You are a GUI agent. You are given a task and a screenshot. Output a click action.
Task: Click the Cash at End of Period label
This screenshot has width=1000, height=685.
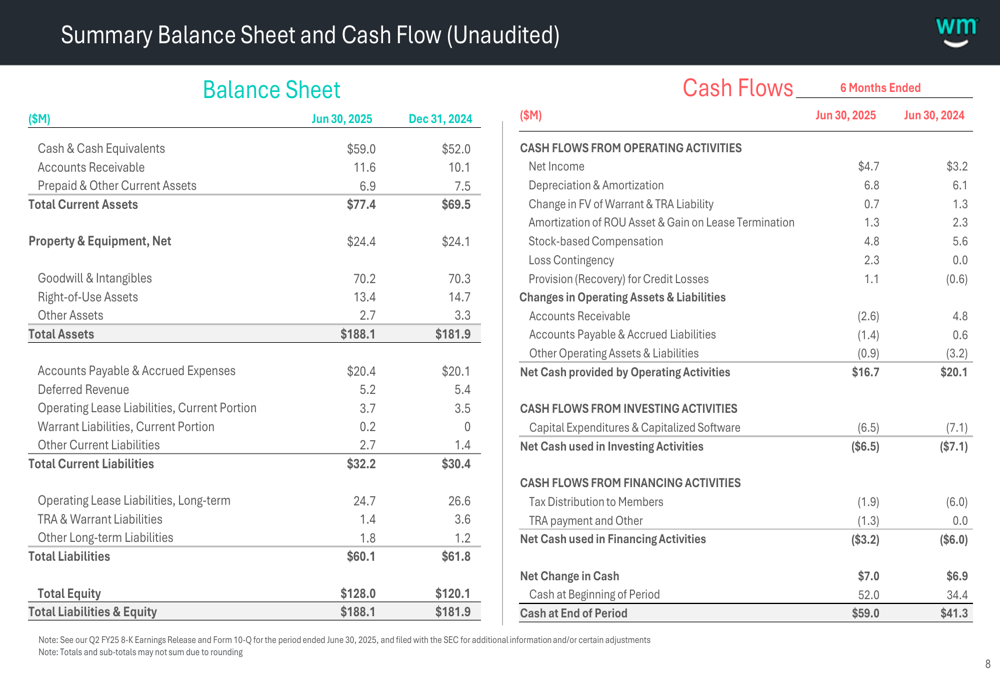pyautogui.click(x=574, y=613)
